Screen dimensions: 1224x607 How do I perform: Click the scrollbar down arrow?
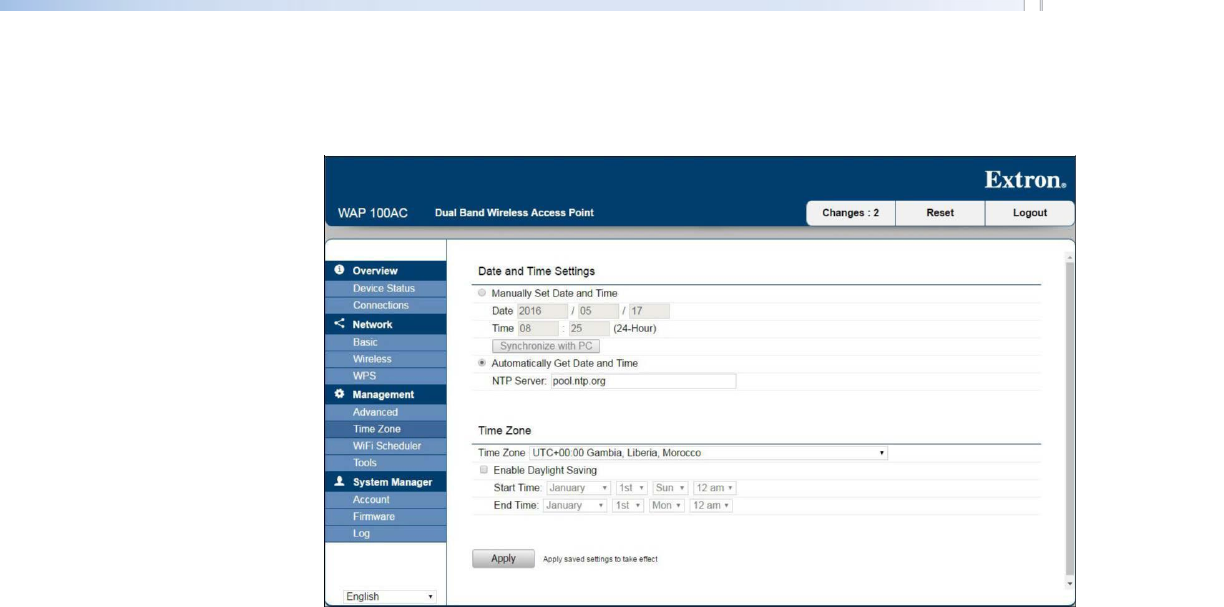(x=1070, y=583)
